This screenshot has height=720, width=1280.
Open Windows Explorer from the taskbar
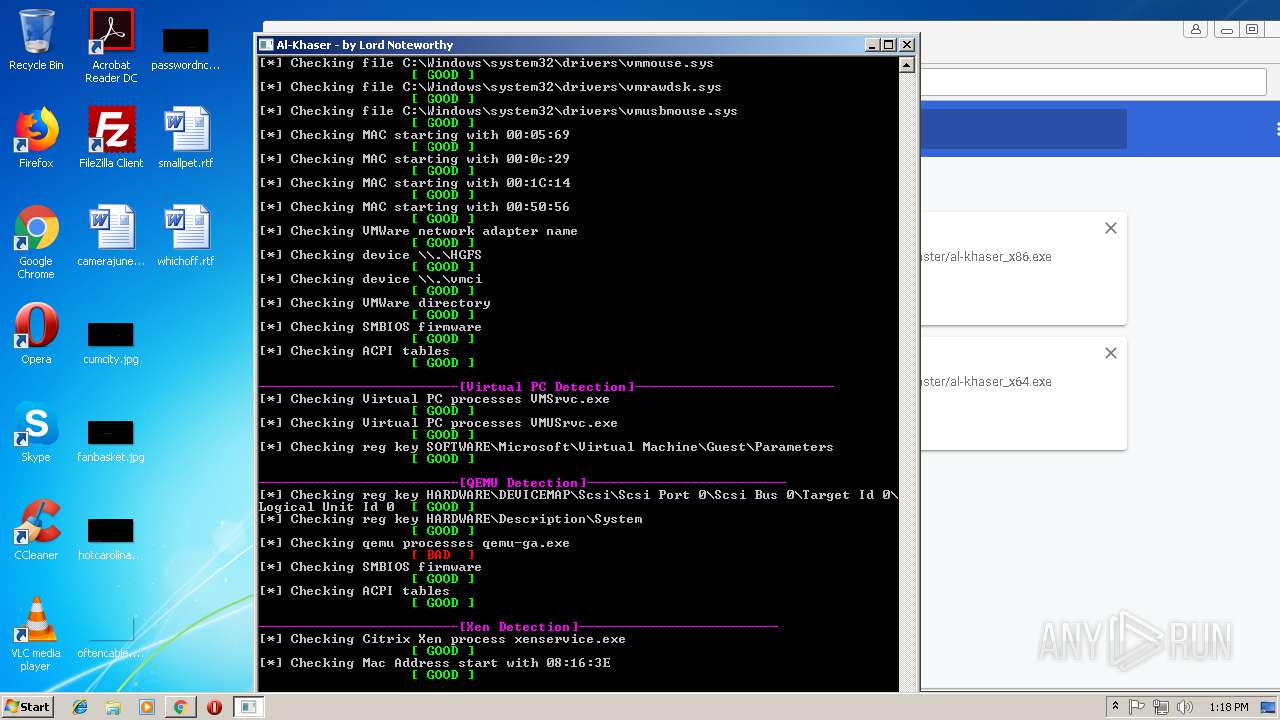pos(113,707)
